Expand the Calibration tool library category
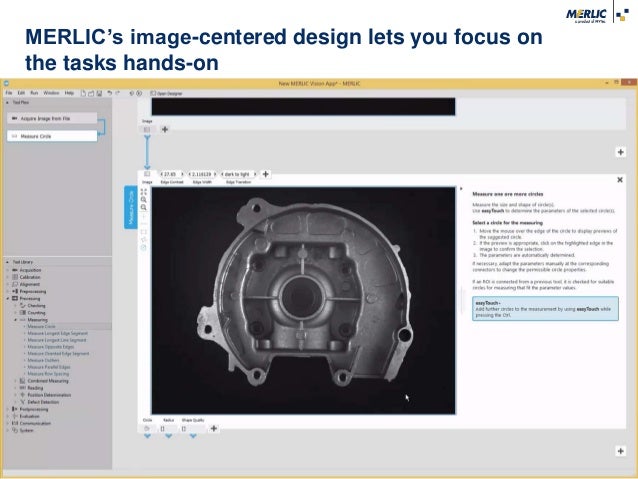The image size is (638, 479). 9,276
